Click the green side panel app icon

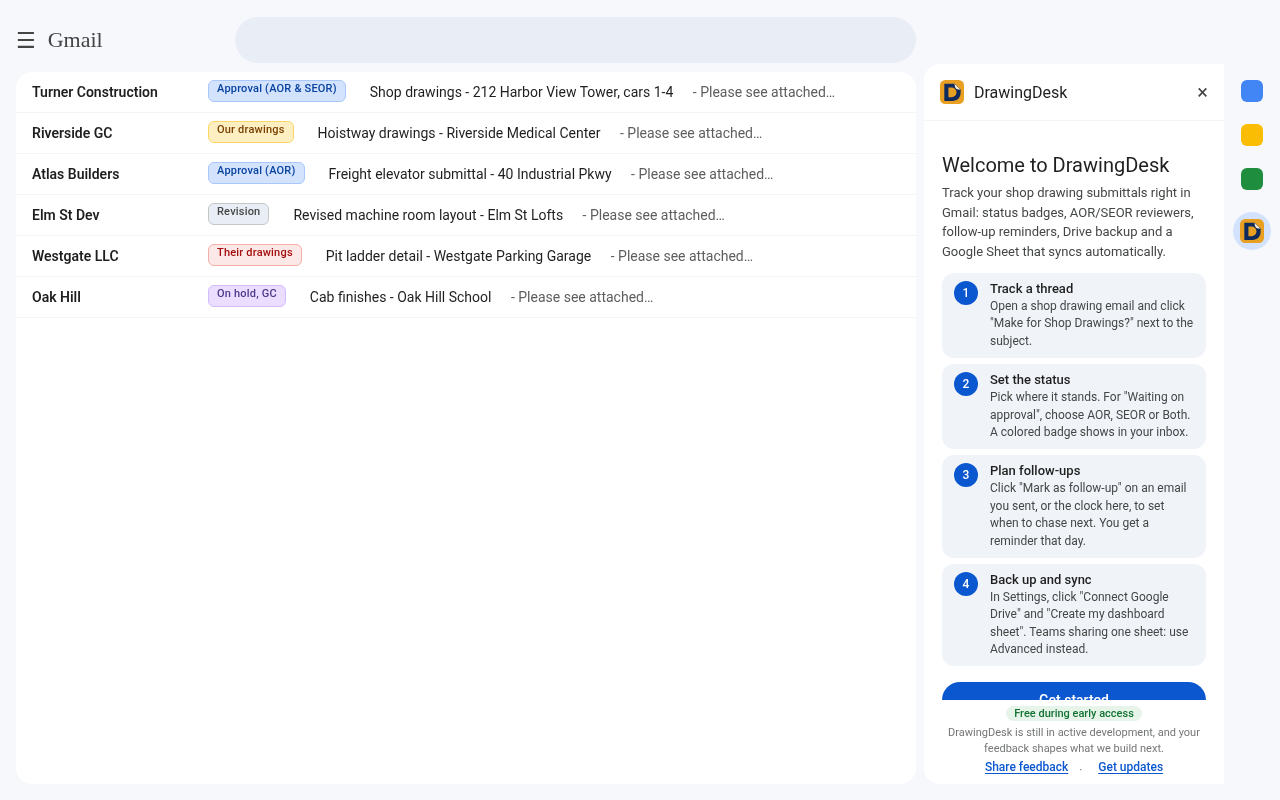click(1252, 179)
